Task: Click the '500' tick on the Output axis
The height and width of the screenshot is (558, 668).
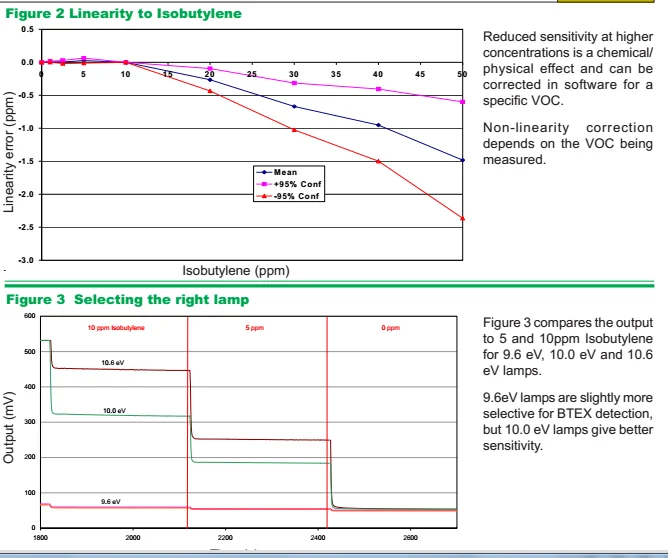Action: coord(30,351)
